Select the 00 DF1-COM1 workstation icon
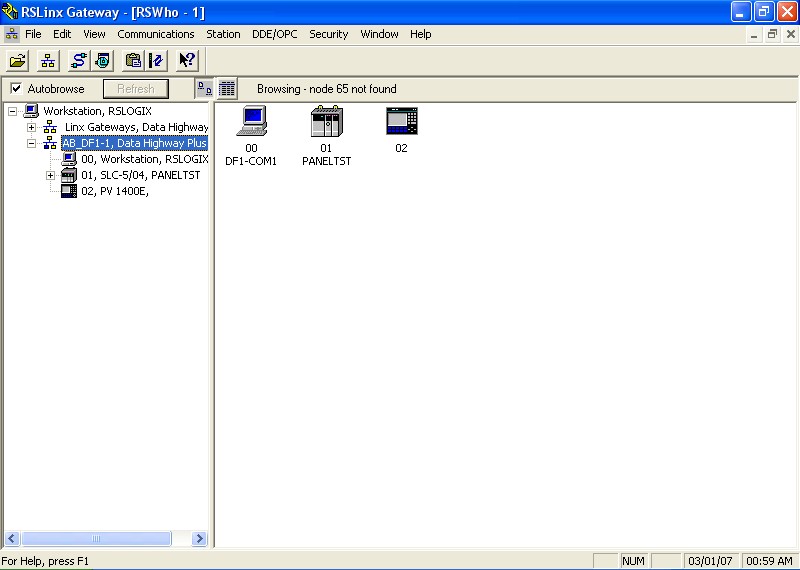The width and height of the screenshot is (800, 570). [x=252, y=121]
